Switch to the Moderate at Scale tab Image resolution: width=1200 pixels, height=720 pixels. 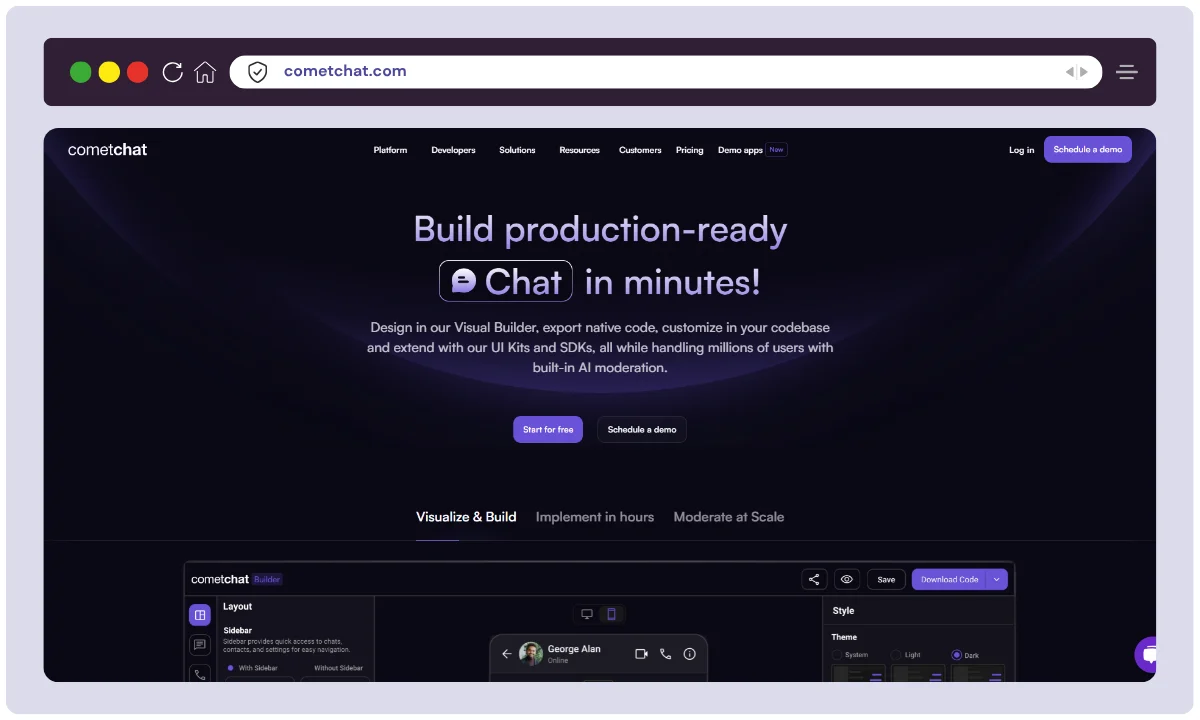click(x=729, y=517)
